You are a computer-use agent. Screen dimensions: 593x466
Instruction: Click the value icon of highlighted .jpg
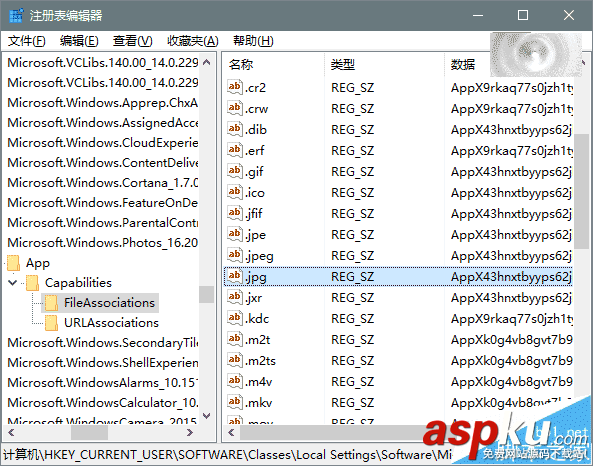(235, 276)
